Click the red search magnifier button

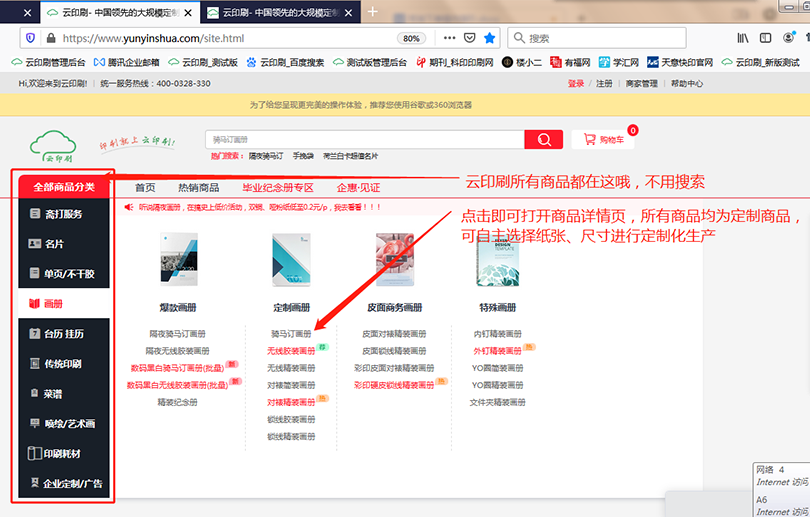tap(543, 140)
